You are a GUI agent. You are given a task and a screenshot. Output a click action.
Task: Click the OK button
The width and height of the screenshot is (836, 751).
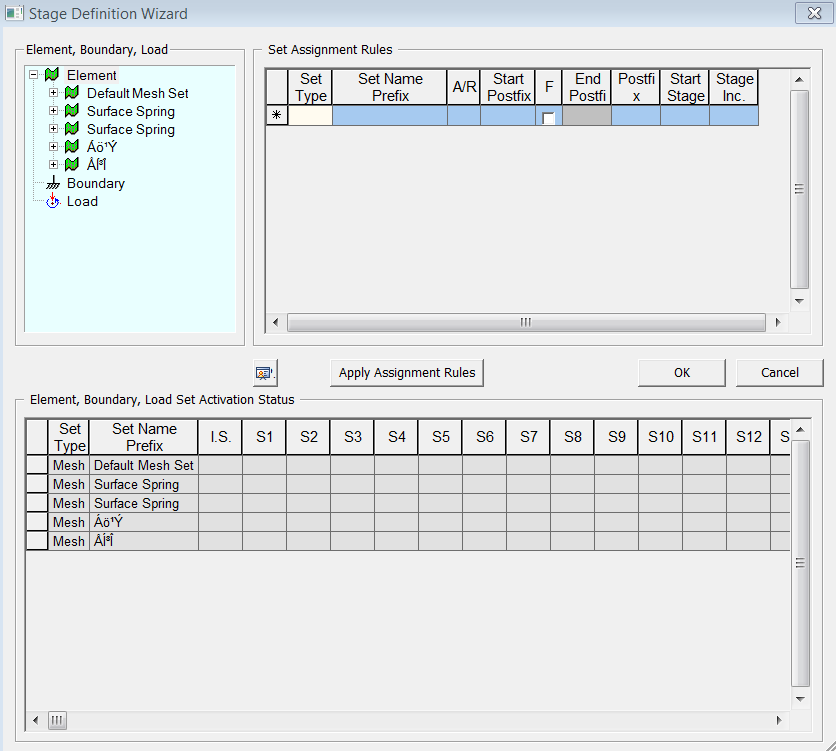coord(681,373)
